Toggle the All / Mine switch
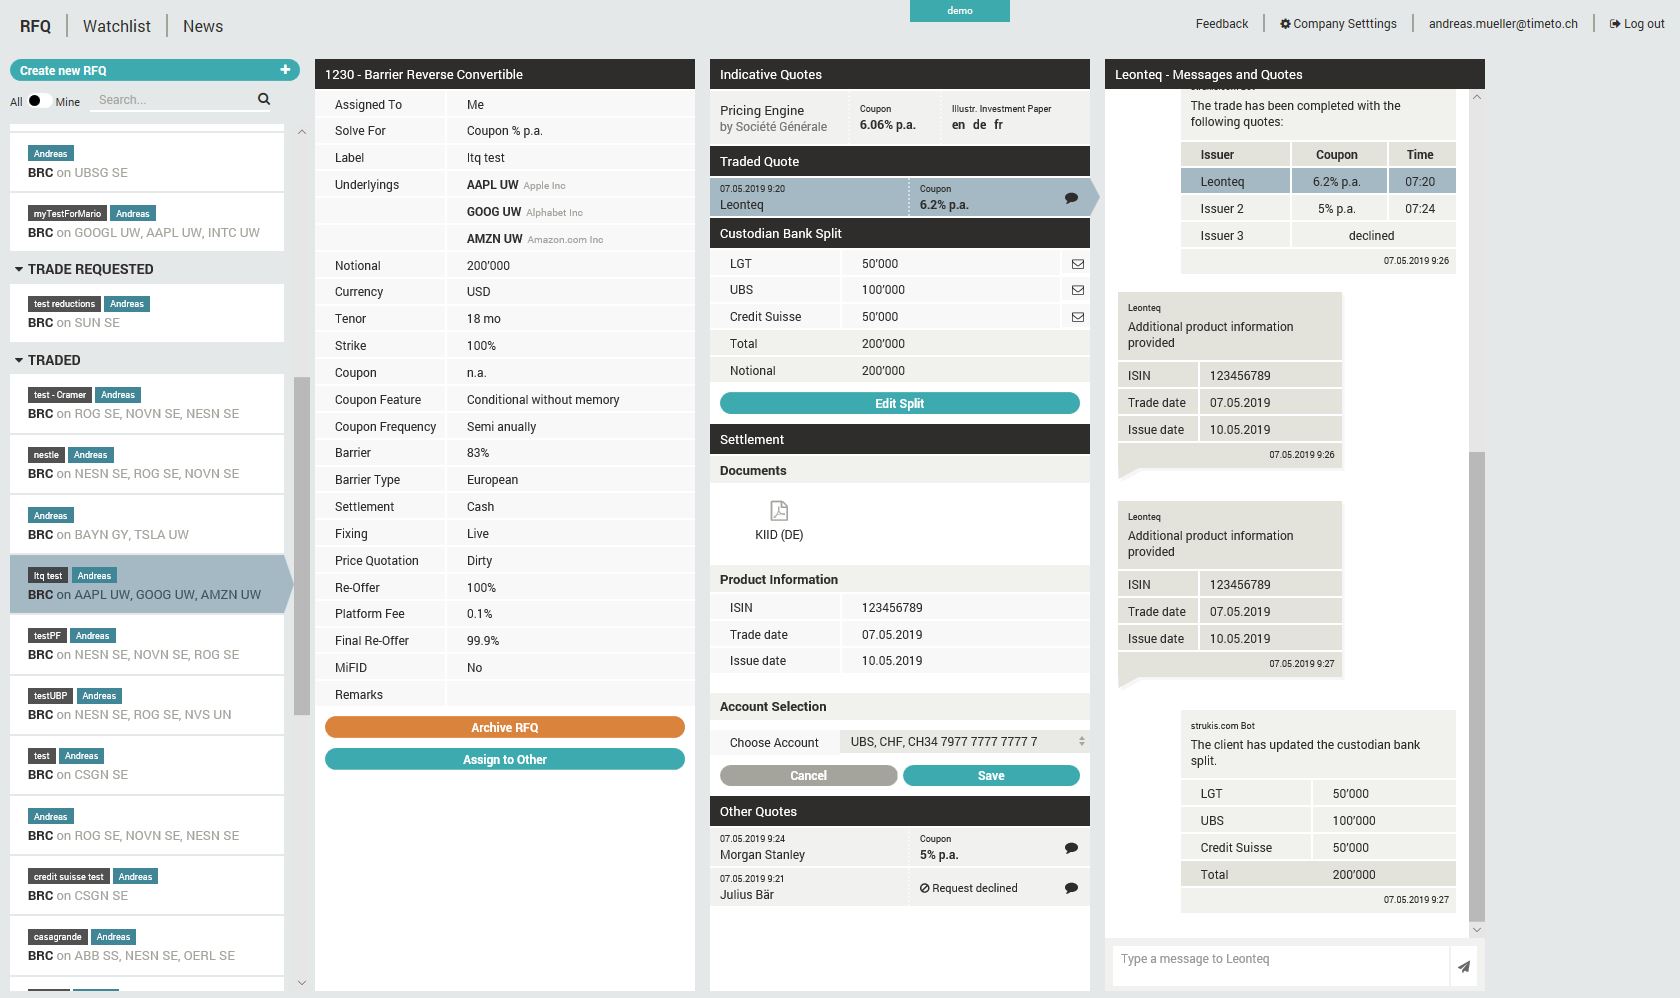1680x998 pixels. pyautogui.click(x=39, y=100)
